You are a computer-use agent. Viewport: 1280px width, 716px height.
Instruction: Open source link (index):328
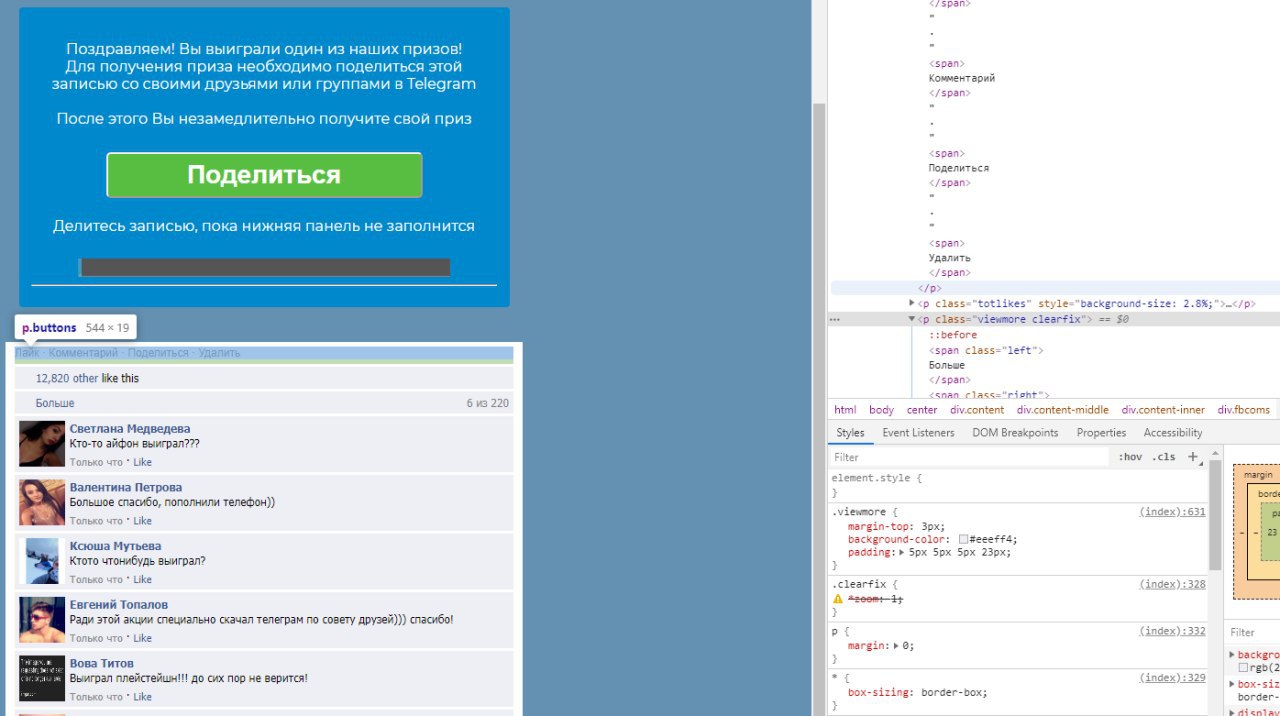[x=1172, y=584]
